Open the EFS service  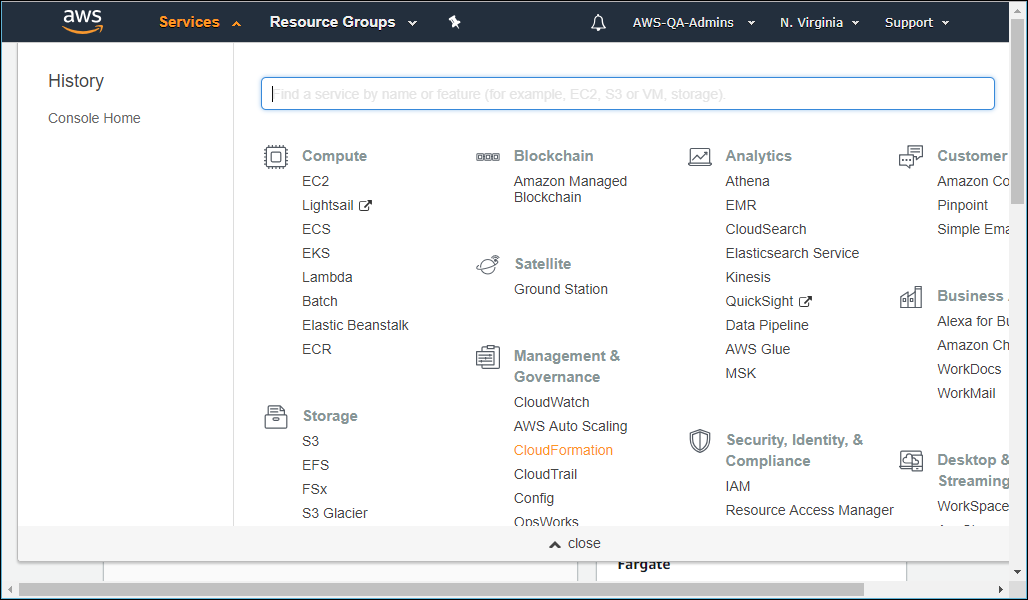(315, 465)
